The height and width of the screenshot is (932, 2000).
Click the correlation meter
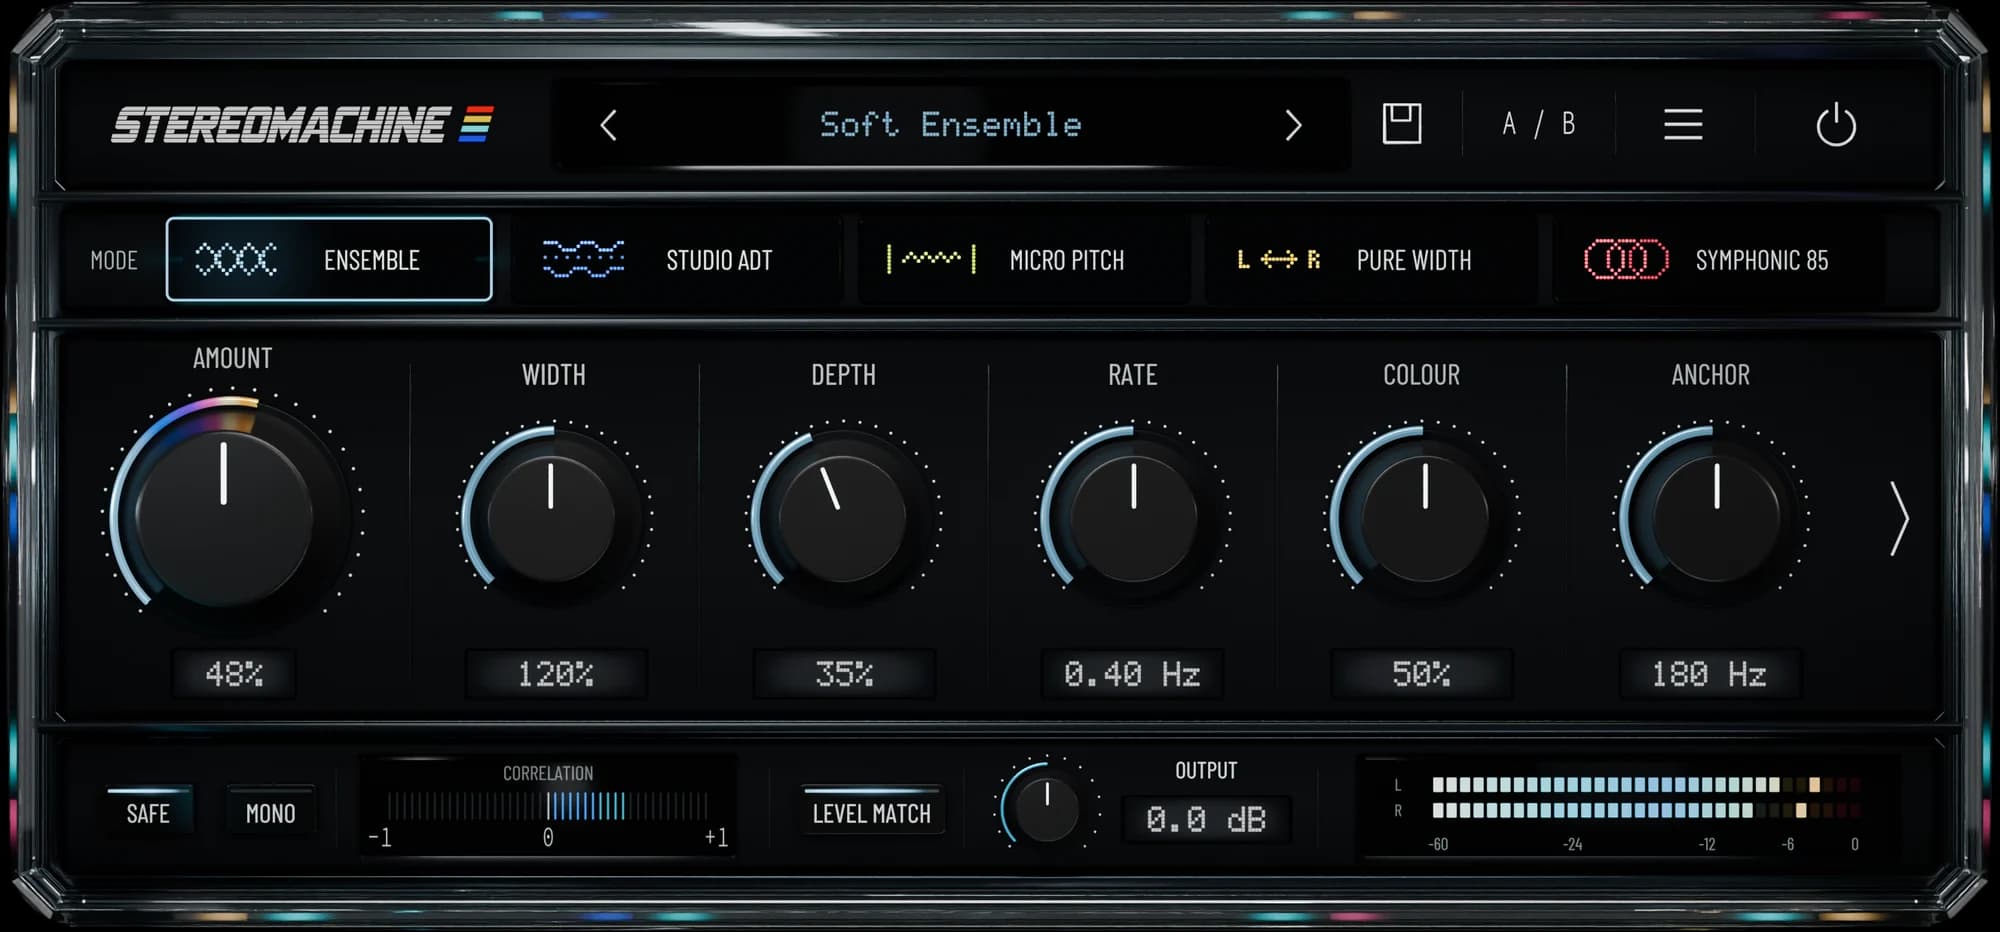click(548, 806)
